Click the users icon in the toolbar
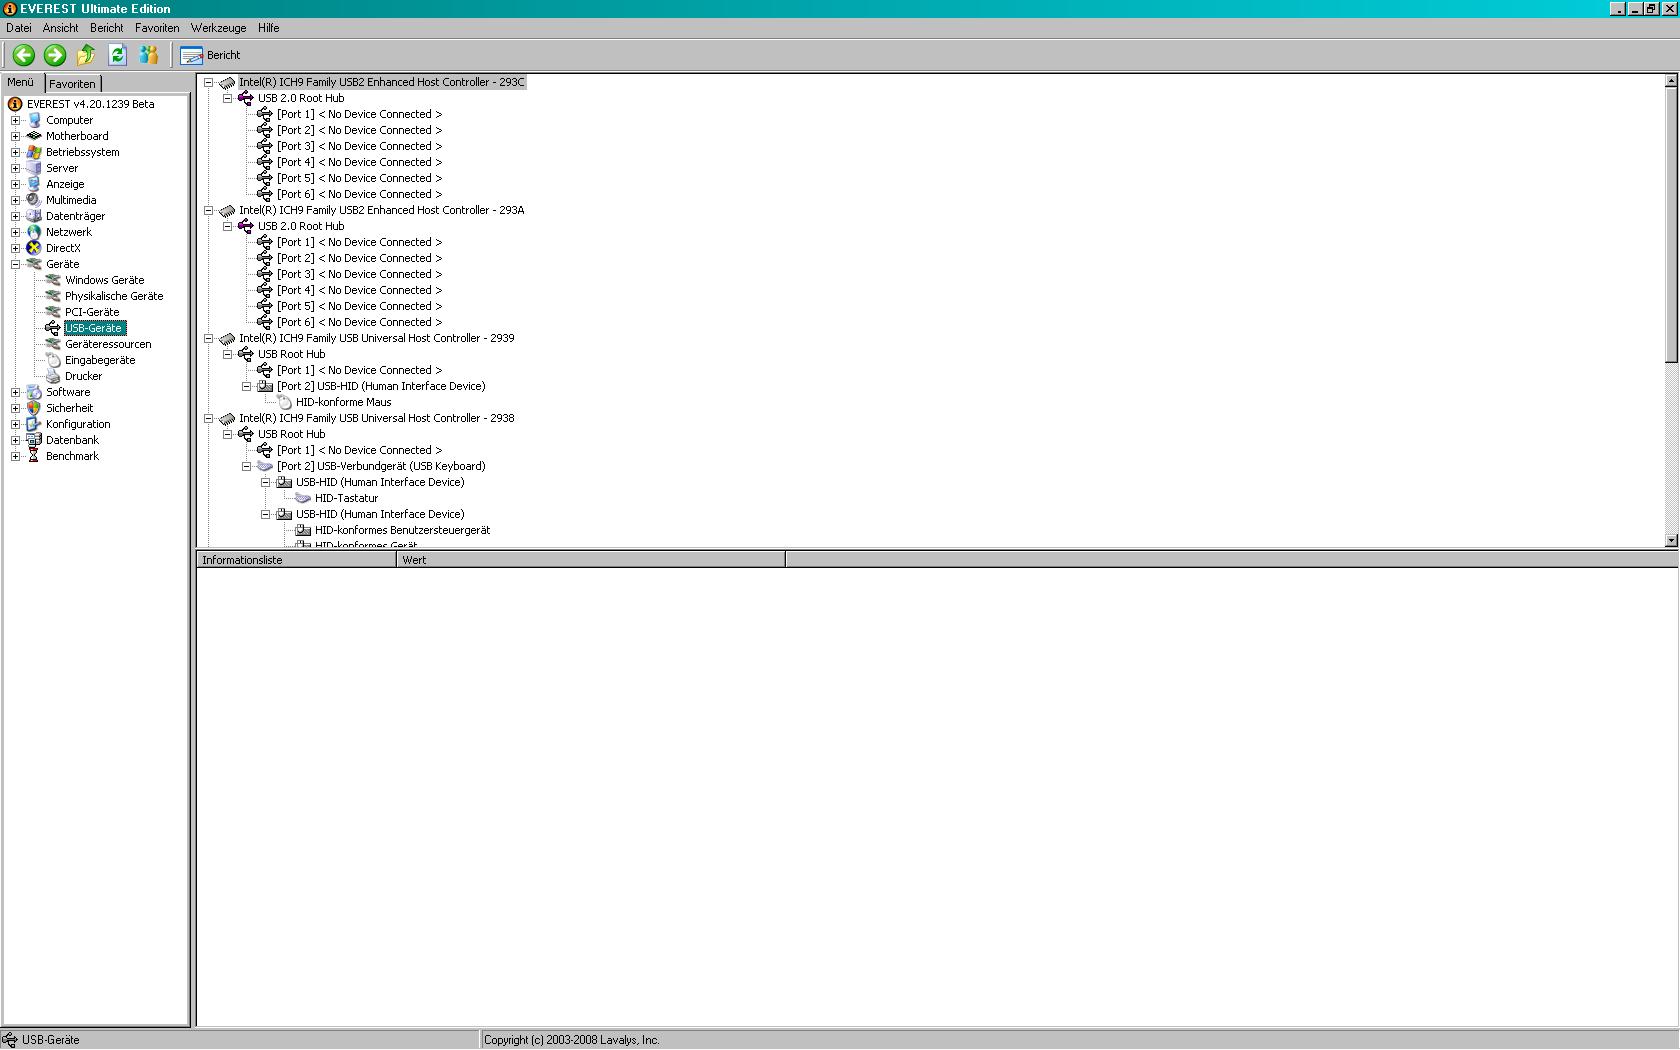This screenshot has height=1050, width=1680. coord(149,55)
